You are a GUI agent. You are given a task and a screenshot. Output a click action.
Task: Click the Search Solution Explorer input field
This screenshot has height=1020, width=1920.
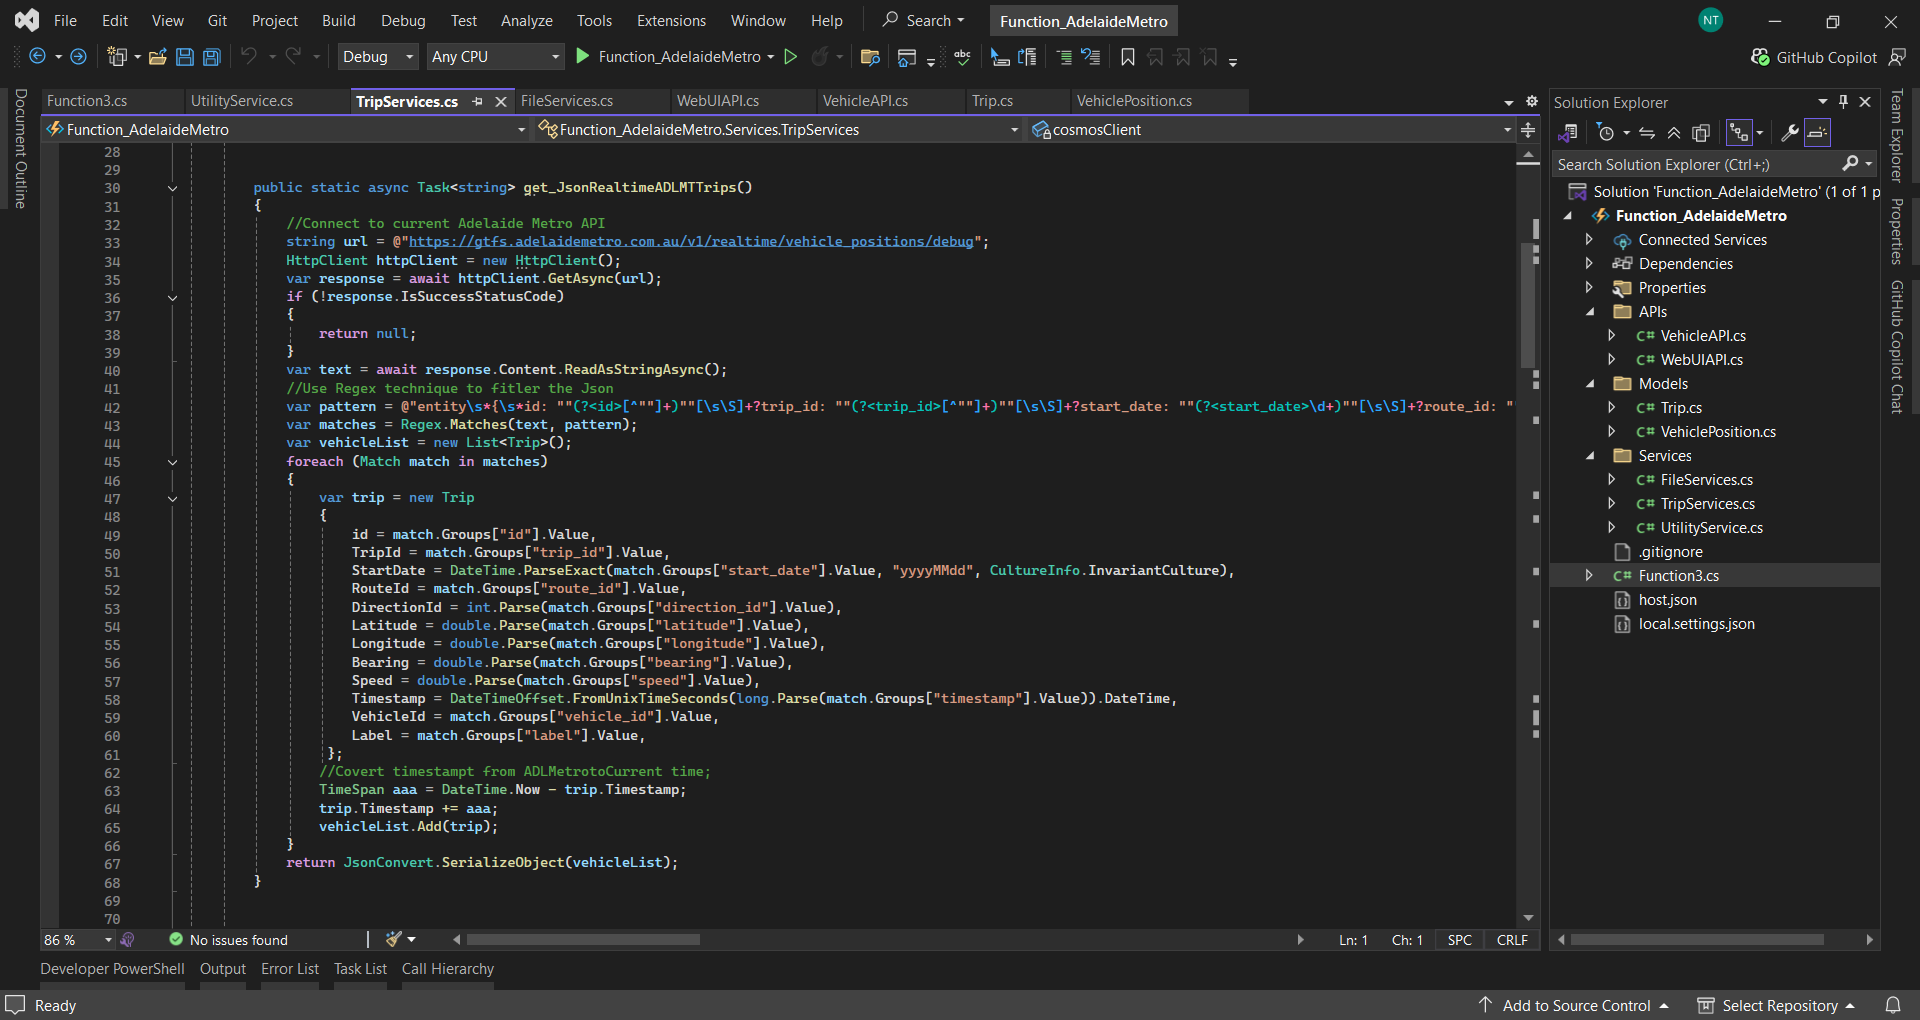(x=1700, y=163)
